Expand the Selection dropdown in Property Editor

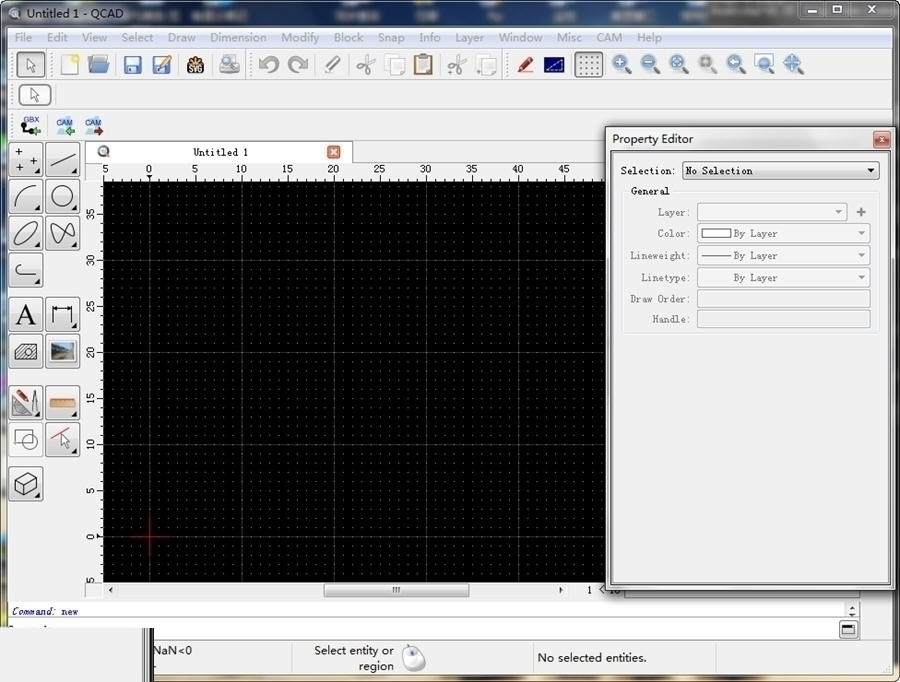pos(780,171)
